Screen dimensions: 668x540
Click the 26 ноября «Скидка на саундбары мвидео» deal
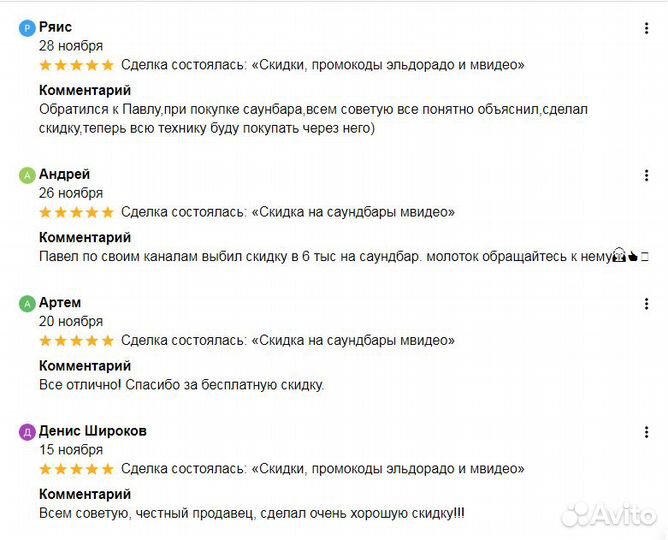click(287, 212)
